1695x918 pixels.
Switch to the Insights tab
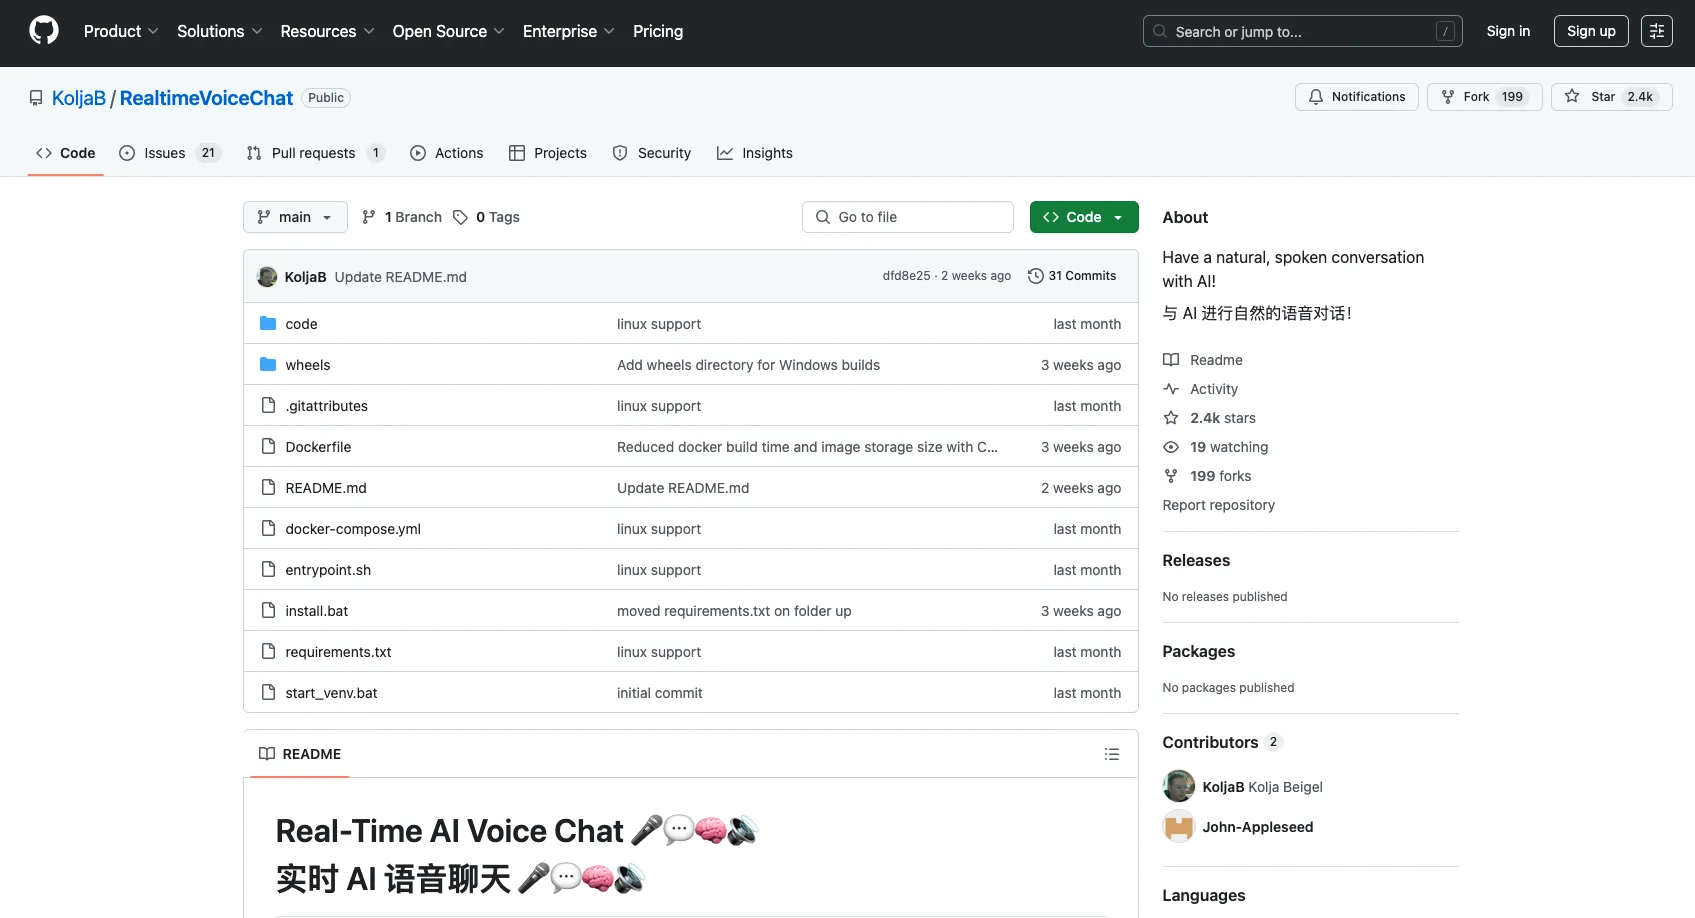(755, 153)
